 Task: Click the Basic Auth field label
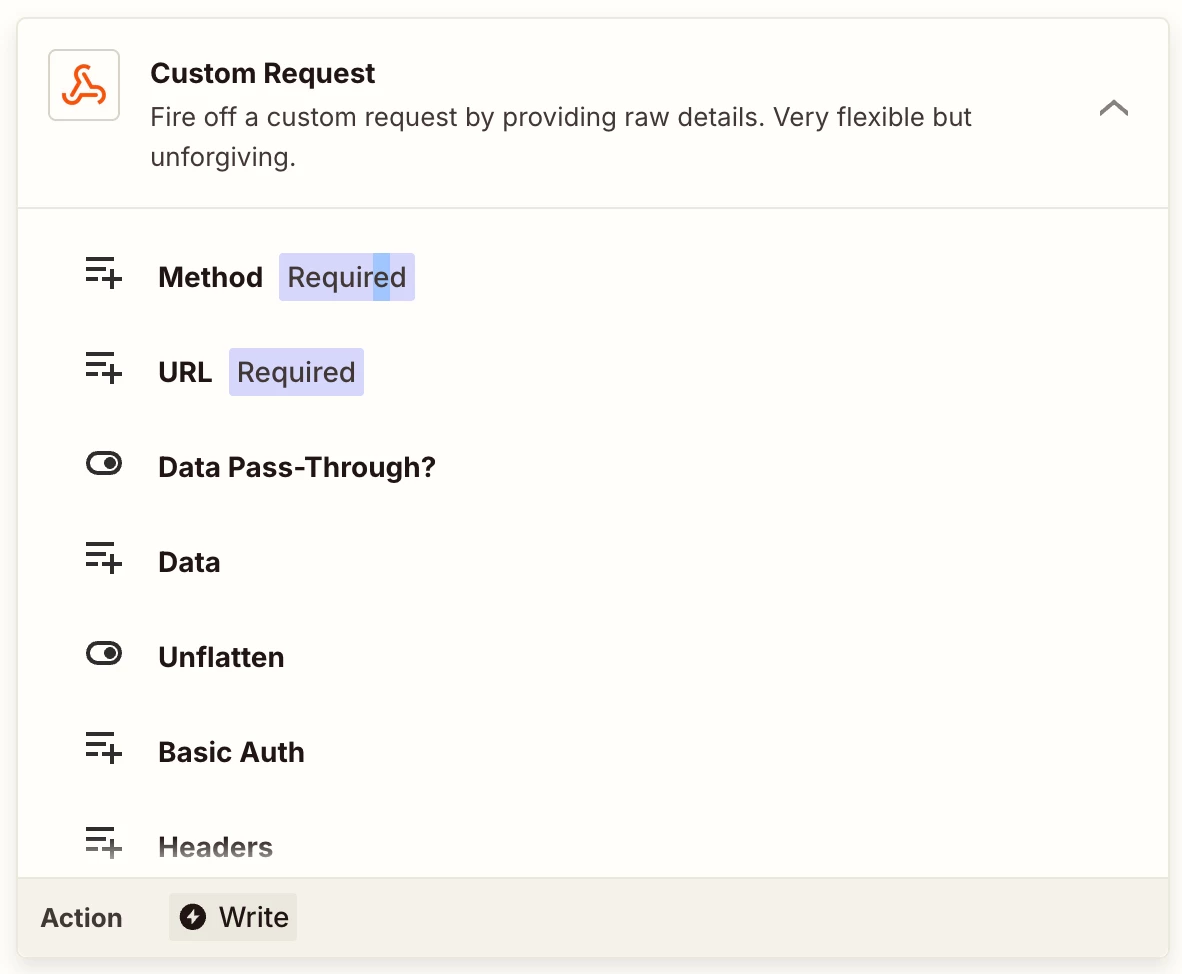tap(231, 752)
